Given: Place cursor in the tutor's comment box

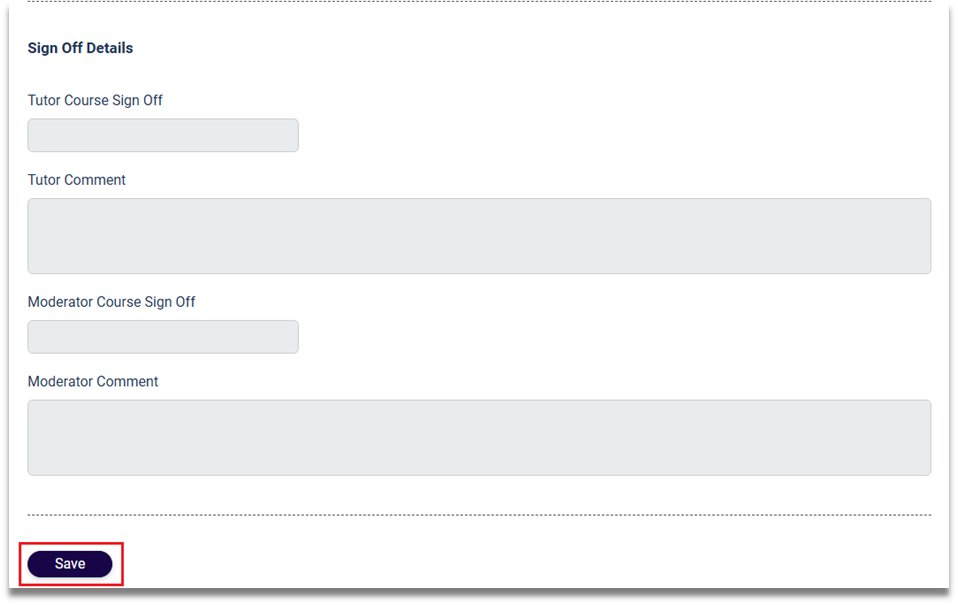Looking at the screenshot, I should [479, 236].
